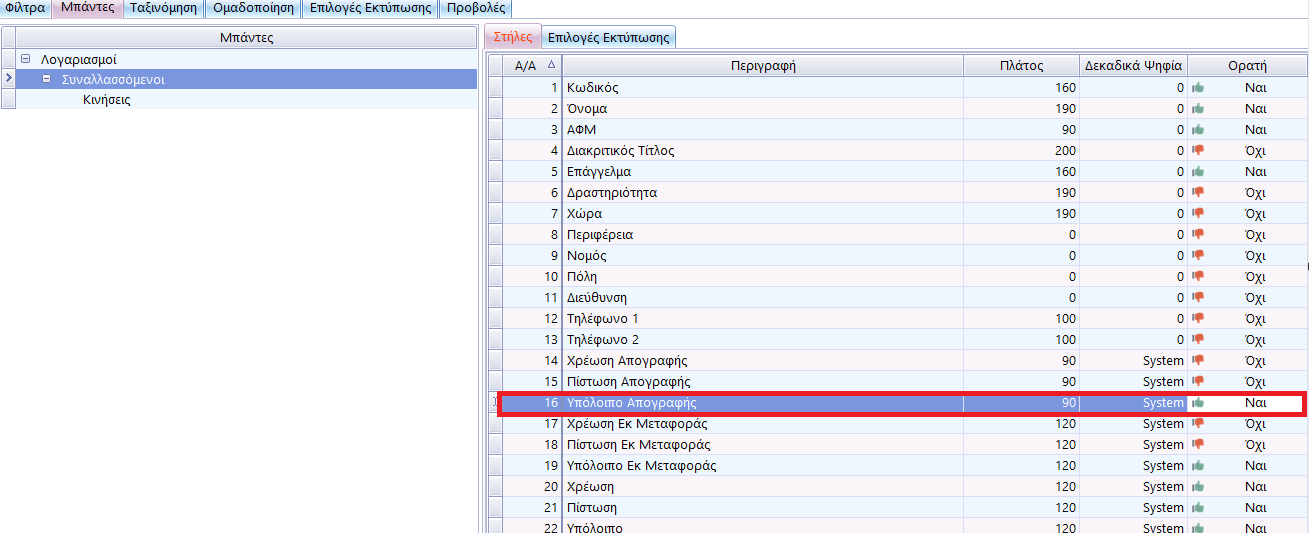Click thumbs-down icon in Τηλέφωνο 1 row
This screenshot has height=533, width=1309.
click(x=1198, y=319)
